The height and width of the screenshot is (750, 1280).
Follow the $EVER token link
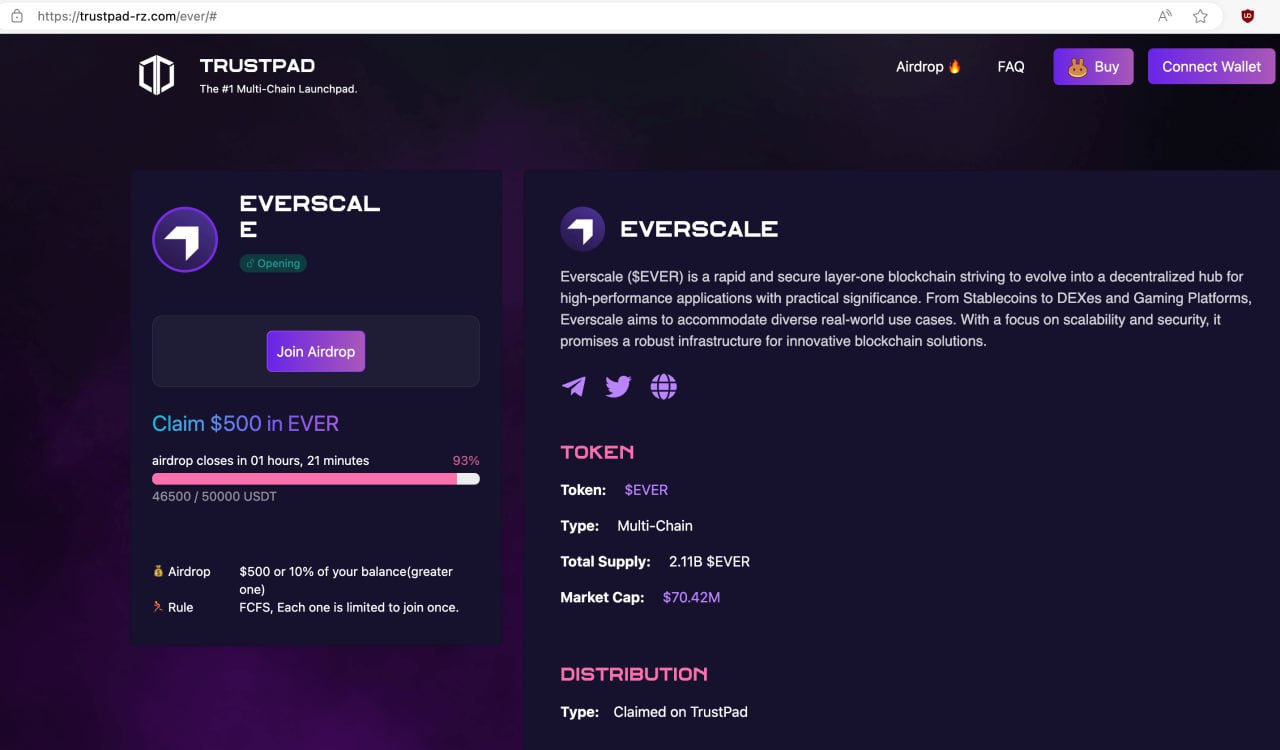click(x=646, y=490)
